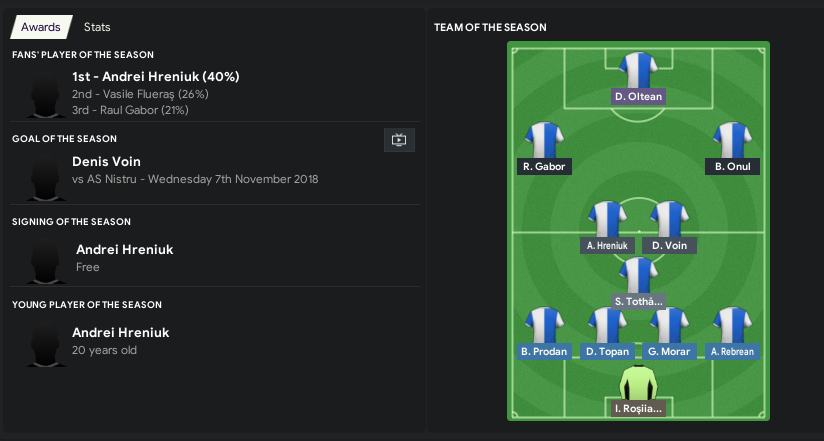824x441 pixels.
Task: Click D. Voin midfielder name label
Action: pos(669,245)
